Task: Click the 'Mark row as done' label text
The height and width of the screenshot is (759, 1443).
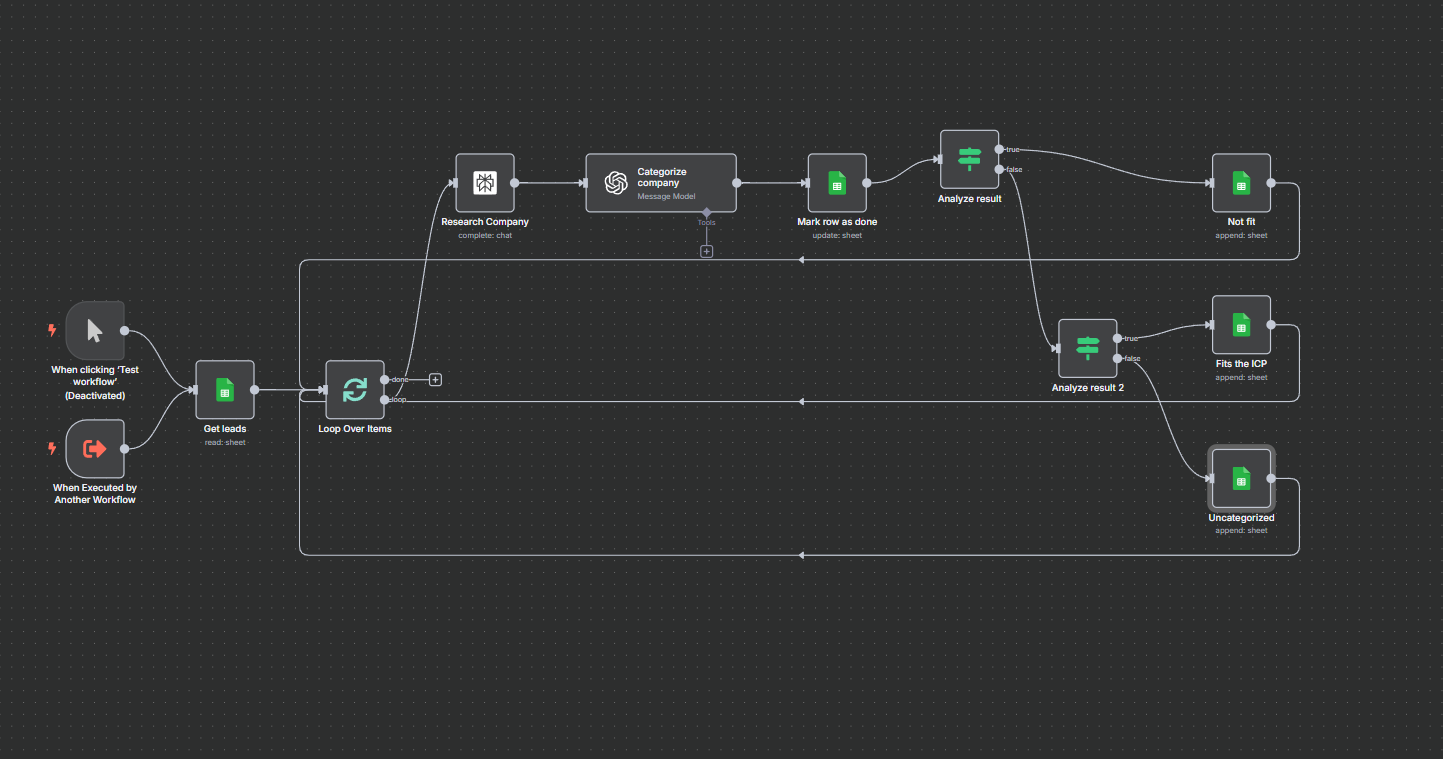Action: 837,222
